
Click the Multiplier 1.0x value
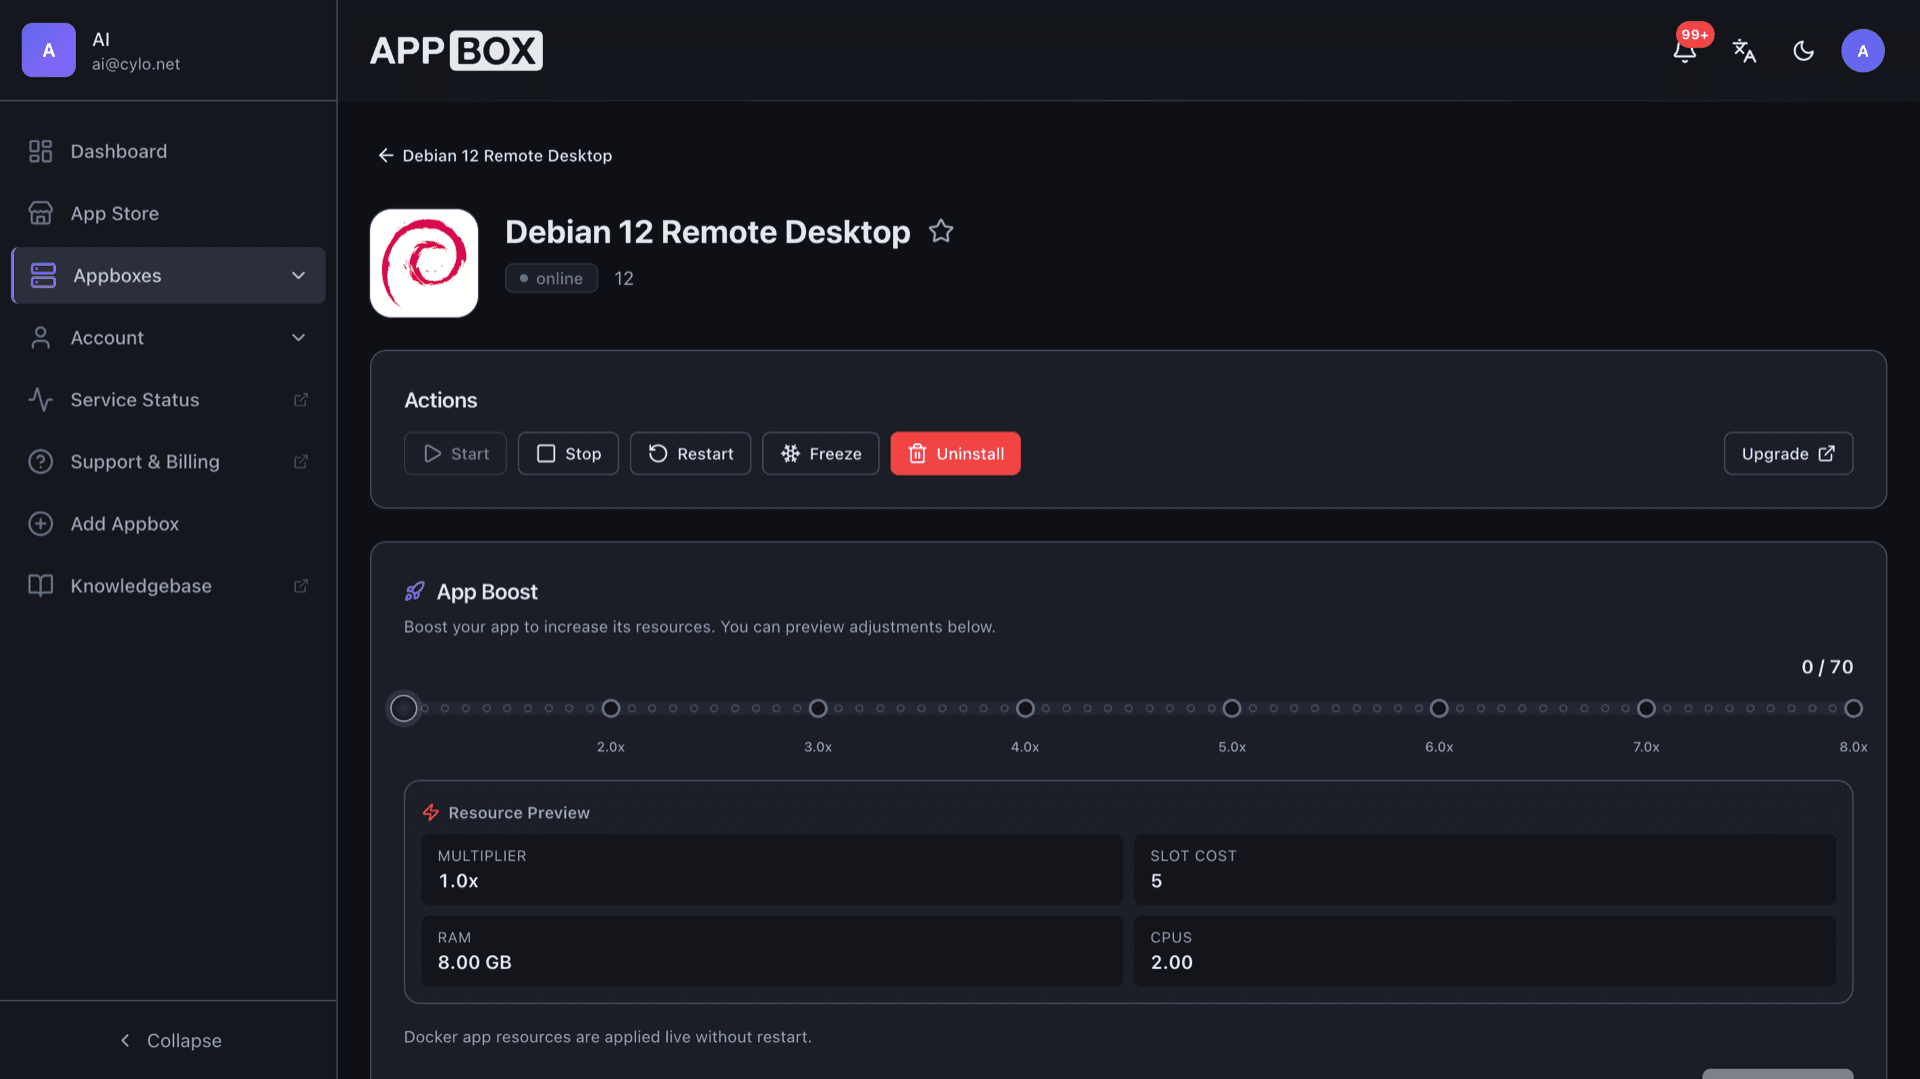click(x=458, y=881)
